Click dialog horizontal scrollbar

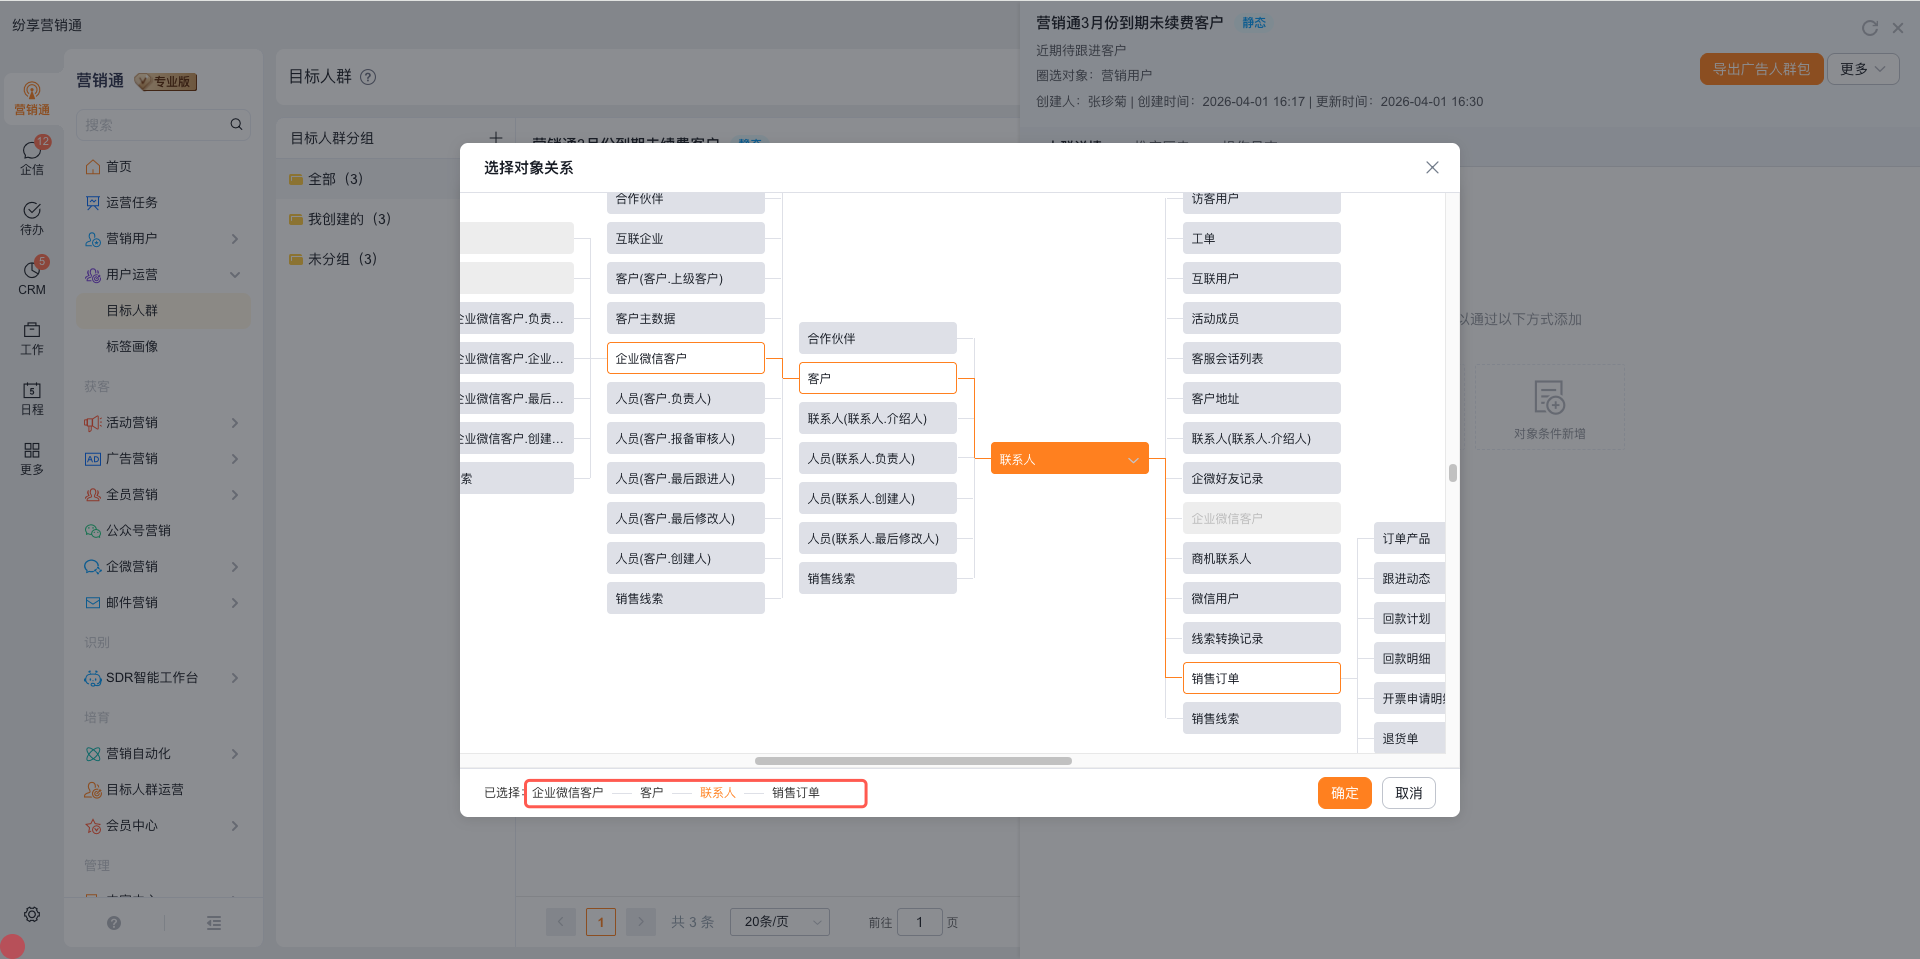tap(913, 761)
